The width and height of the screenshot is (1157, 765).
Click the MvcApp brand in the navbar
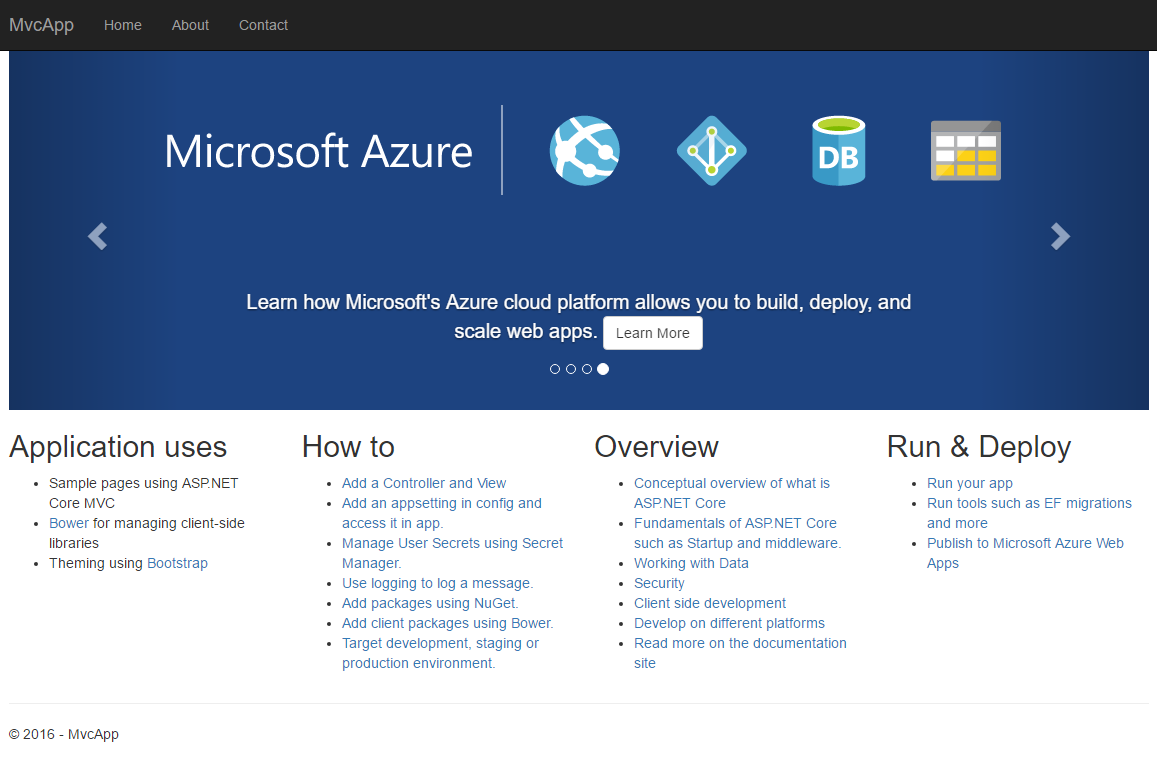point(41,25)
